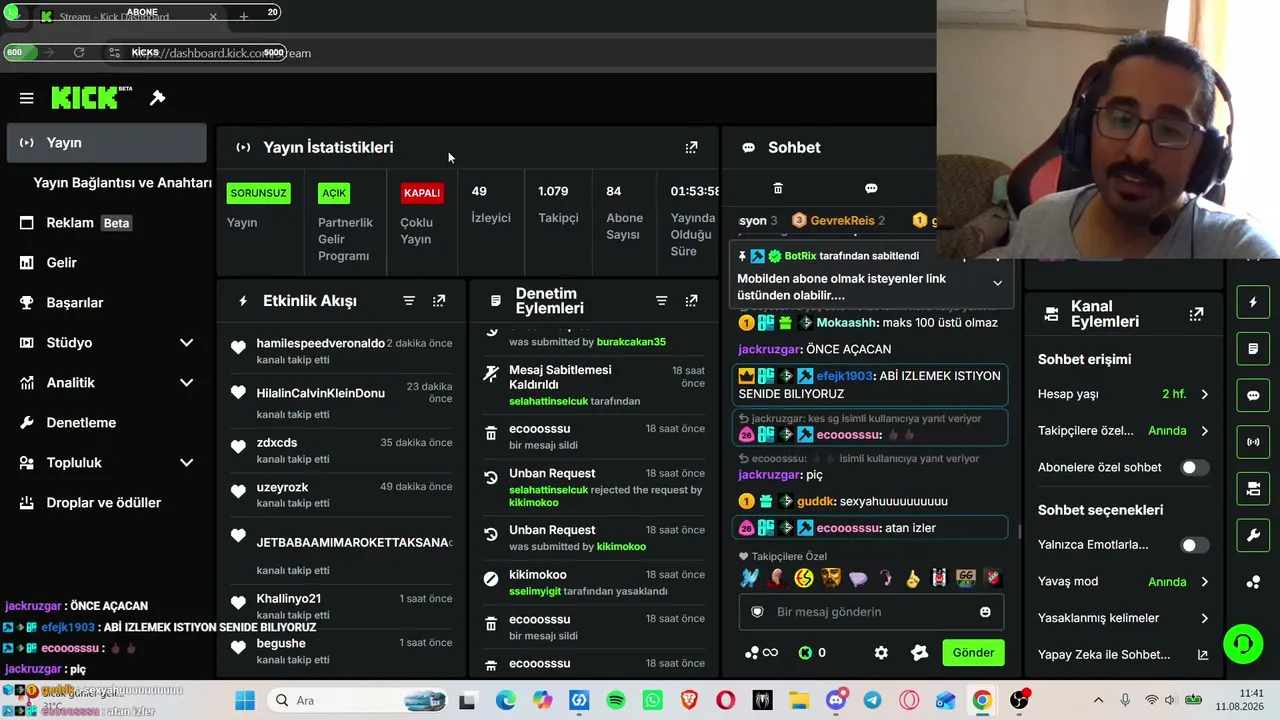Open Yapay Zeka ile Sohbet external link
The image size is (1280, 720).
click(1203, 655)
